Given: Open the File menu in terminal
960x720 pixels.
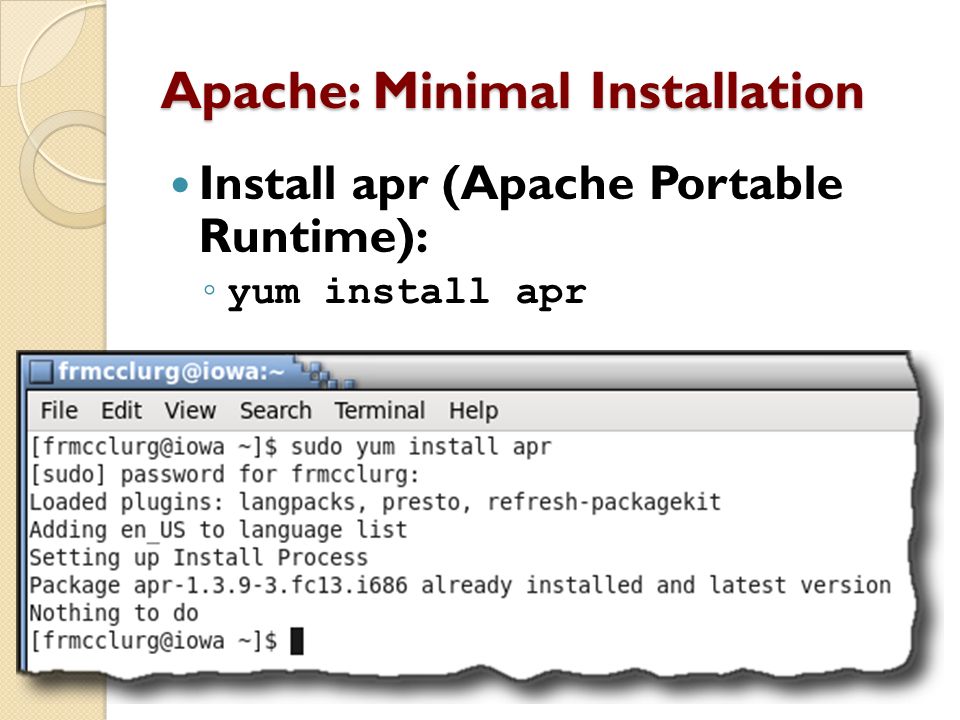Looking at the screenshot, I should coord(59,410).
